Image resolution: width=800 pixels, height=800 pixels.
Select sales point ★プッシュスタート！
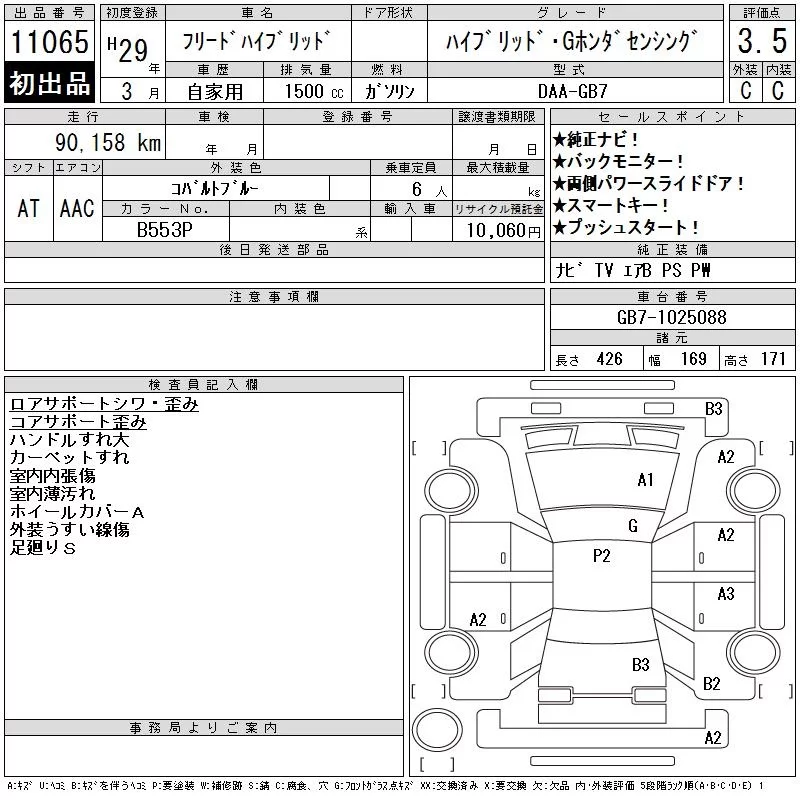click(x=626, y=227)
